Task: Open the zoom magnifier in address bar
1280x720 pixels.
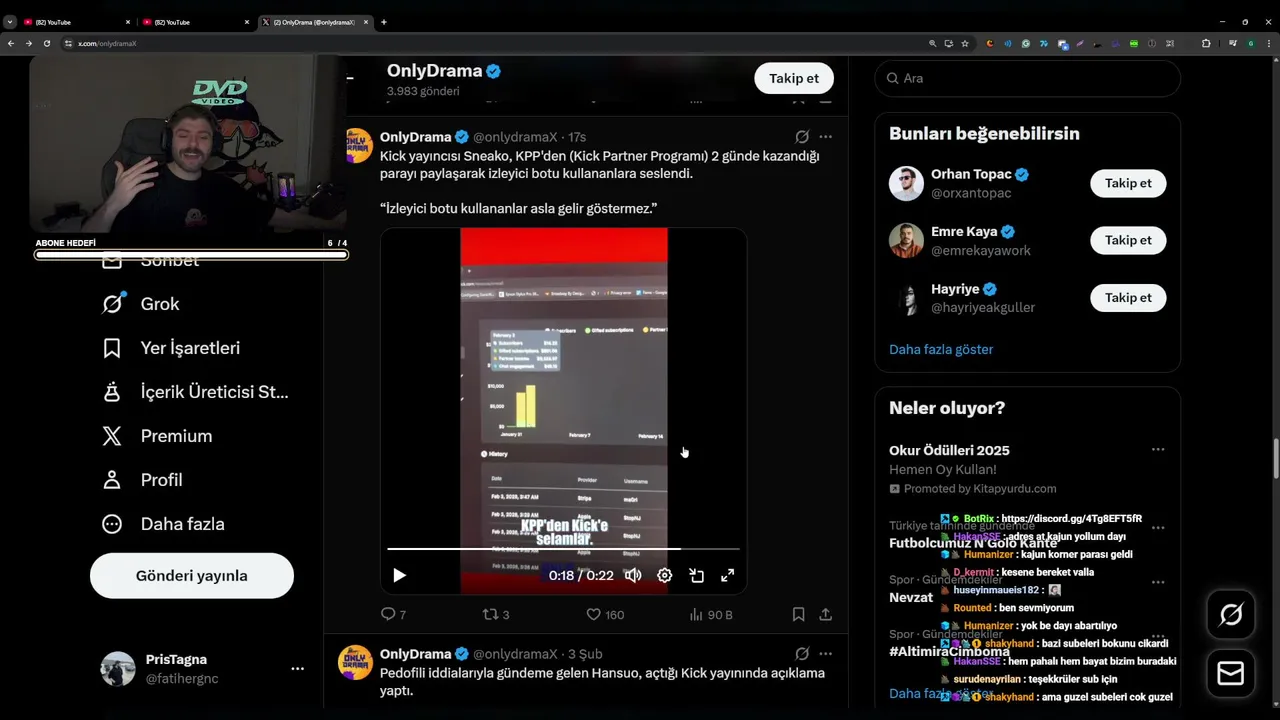Action: tap(933, 44)
